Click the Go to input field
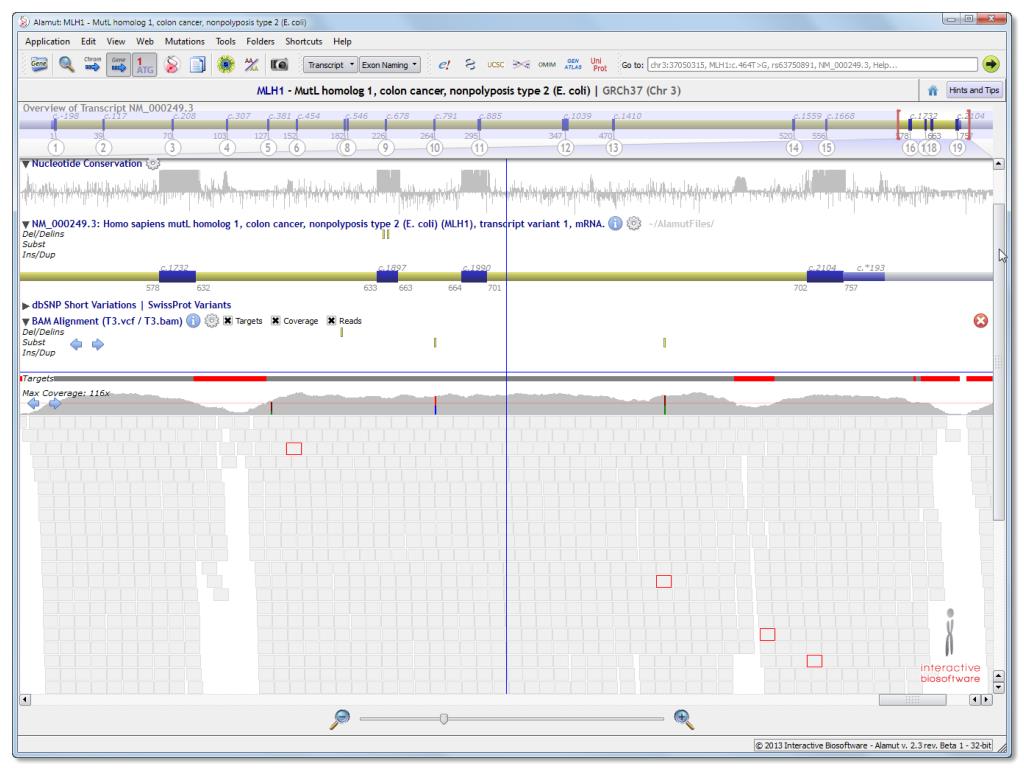The image size is (1024, 768). click(812, 65)
